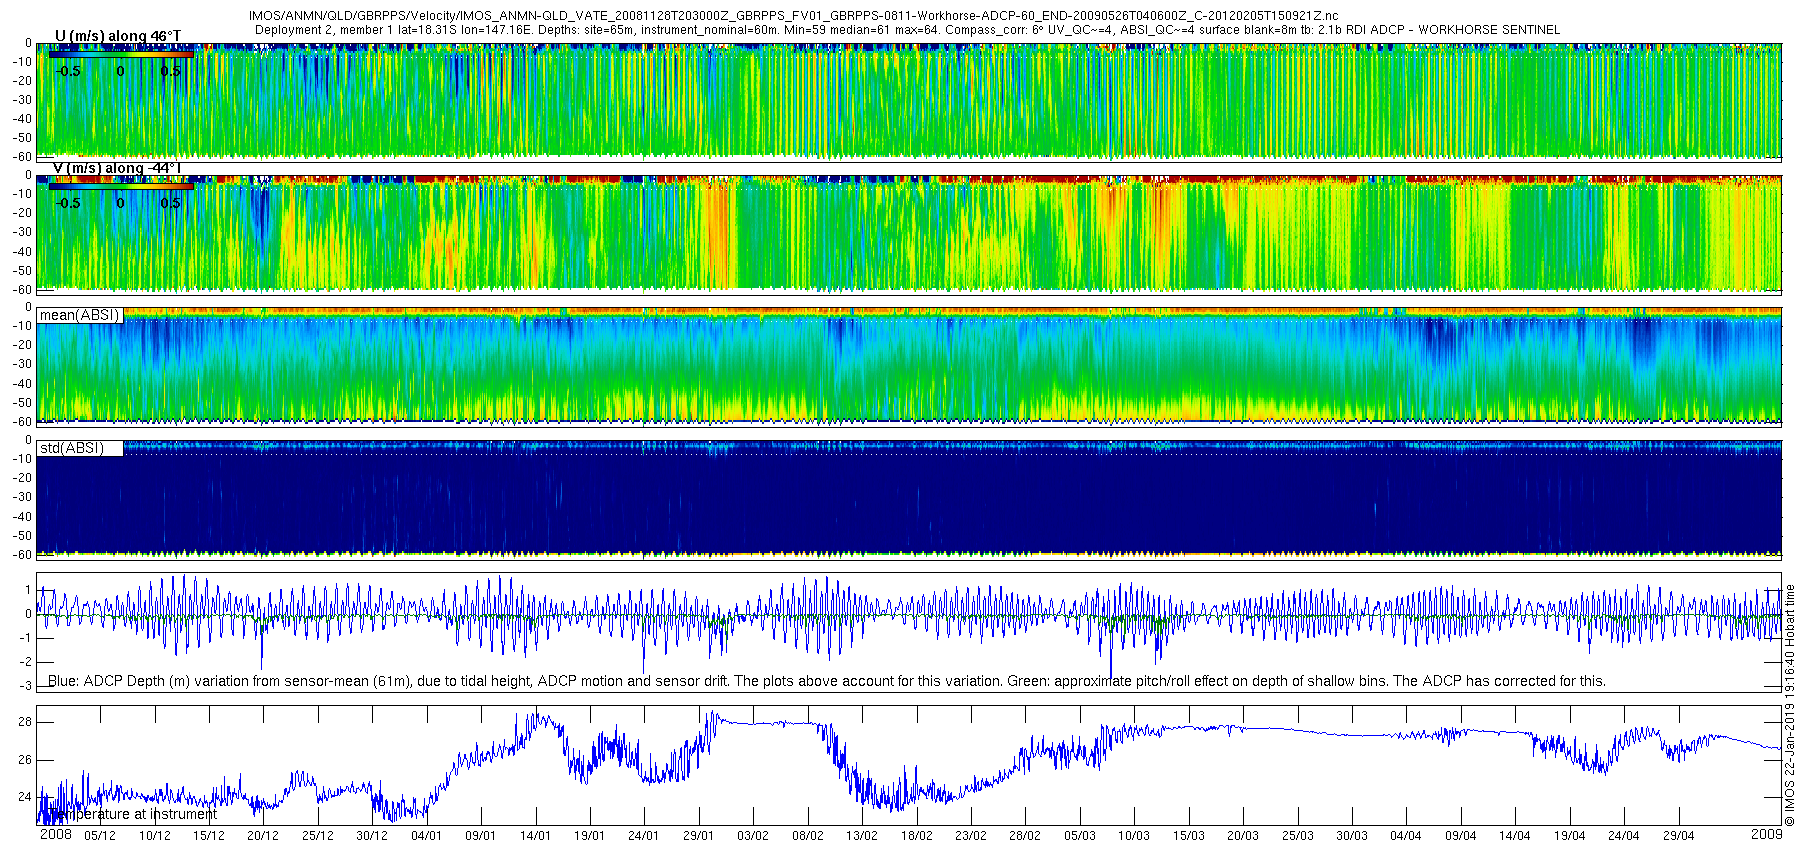Click the -3 tick on the depth variation axis
This screenshot has width=1800, height=850.
coord(25,686)
